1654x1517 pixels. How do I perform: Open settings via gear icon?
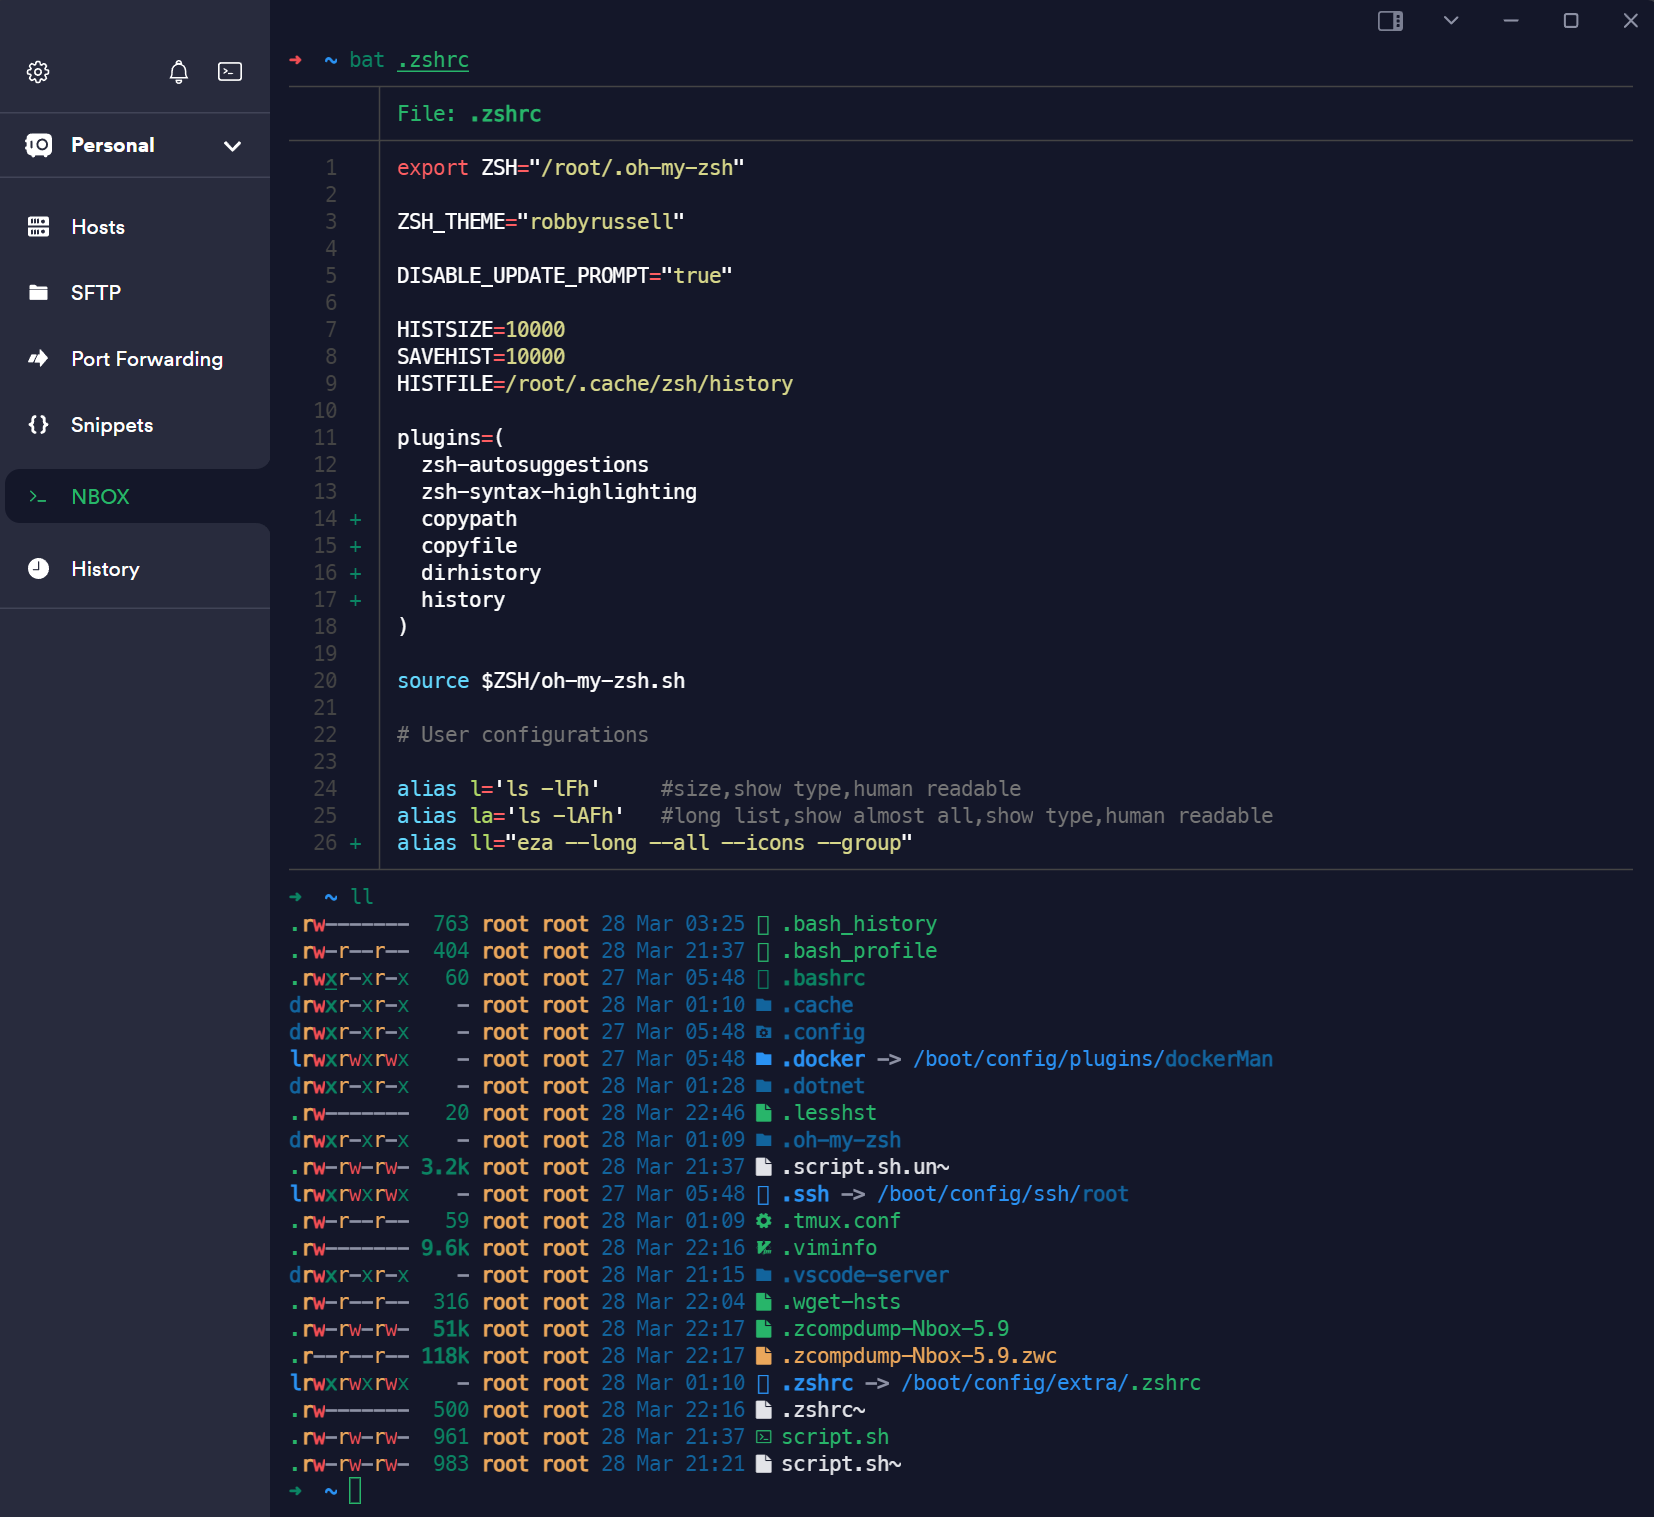pyautogui.click(x=38, y=72)
